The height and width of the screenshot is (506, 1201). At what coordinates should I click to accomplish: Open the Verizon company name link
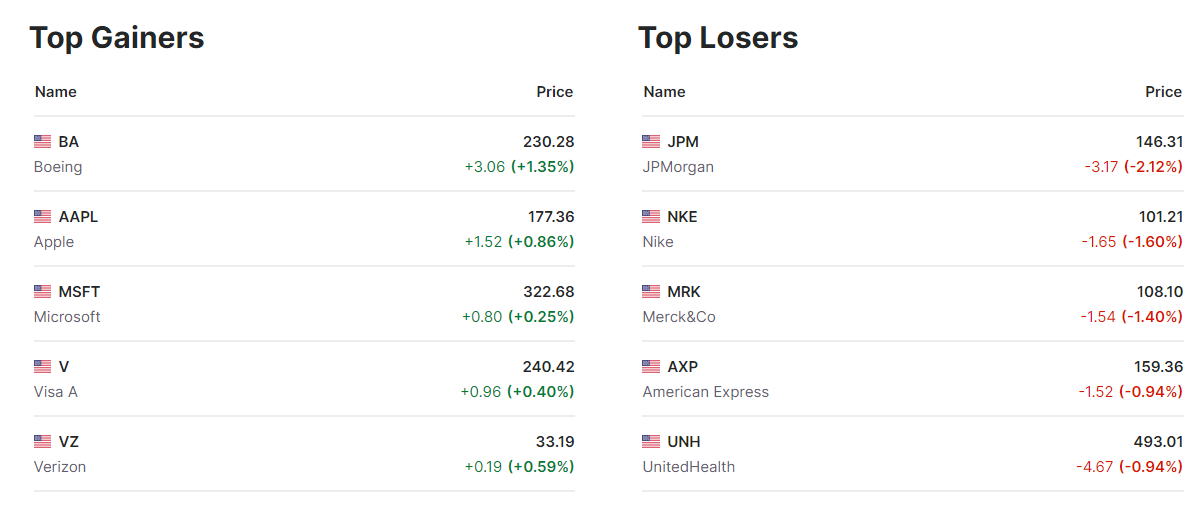click(x=60, y=467)
